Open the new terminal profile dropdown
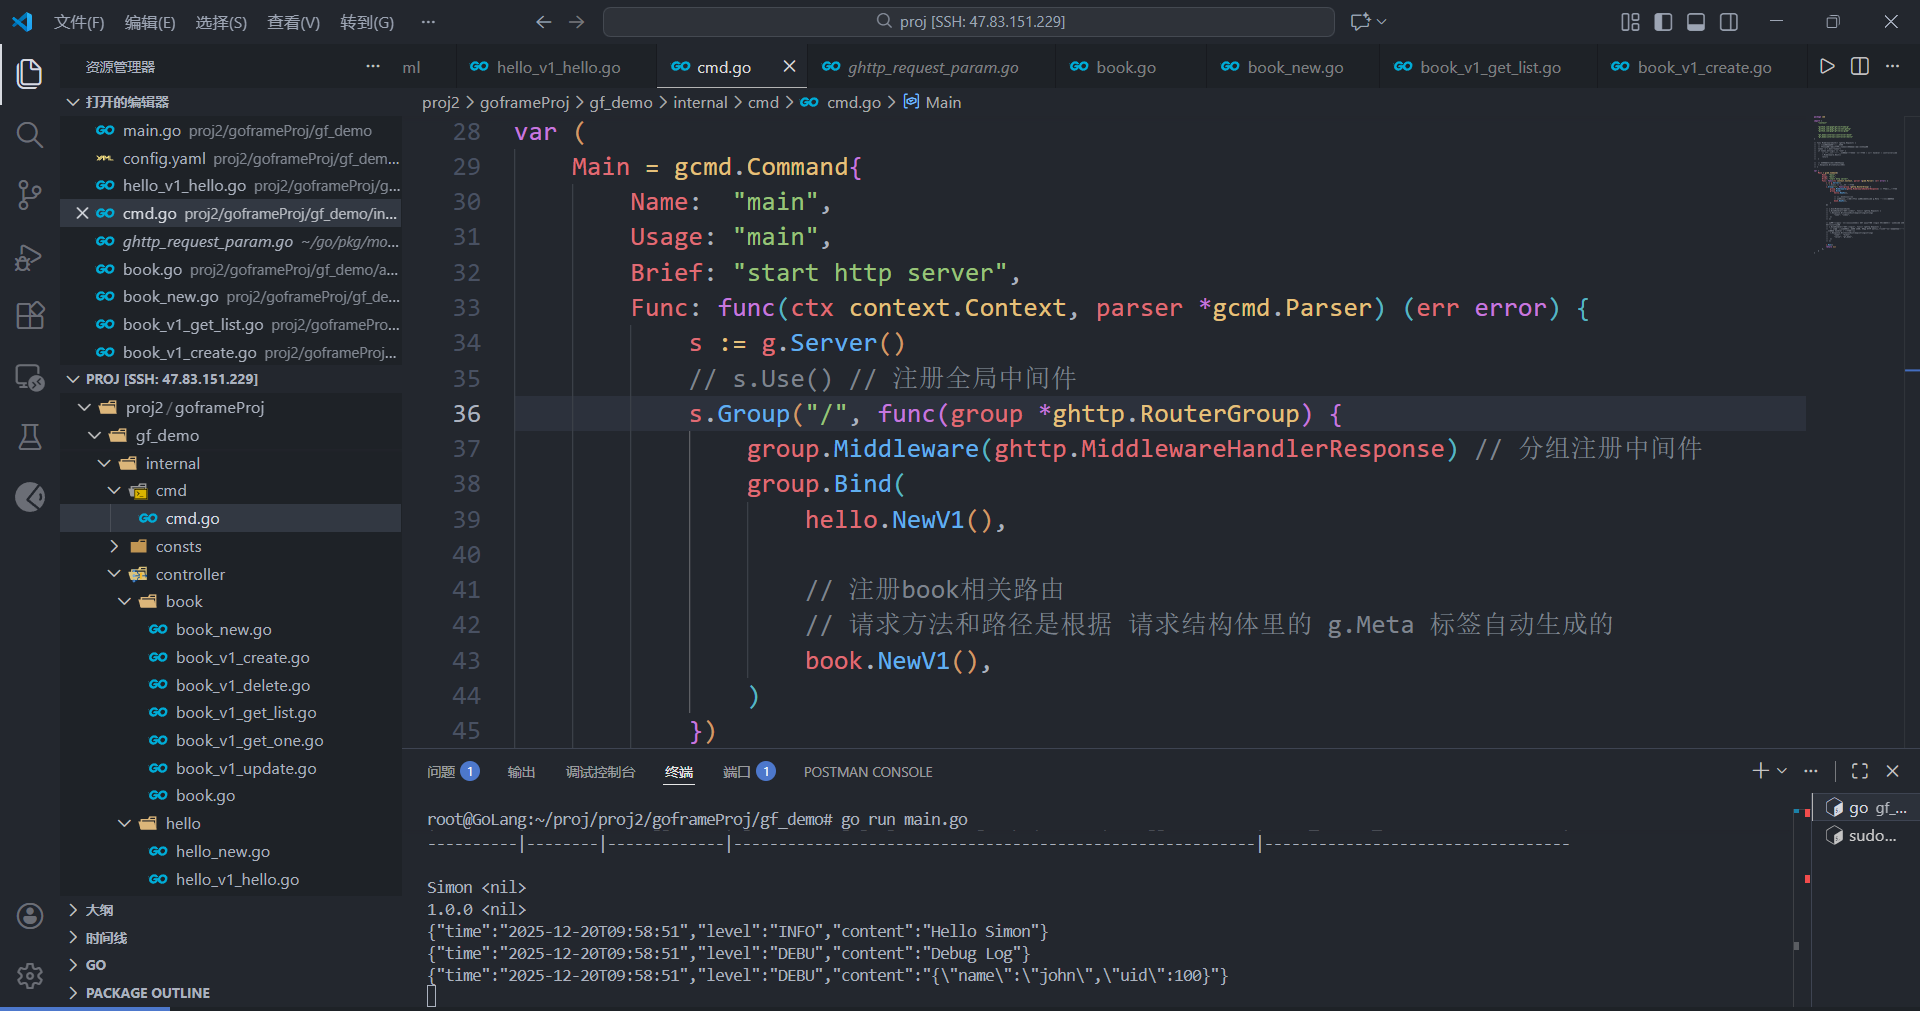Viewport: 1920px width, 1011px height. (1782, 771)
